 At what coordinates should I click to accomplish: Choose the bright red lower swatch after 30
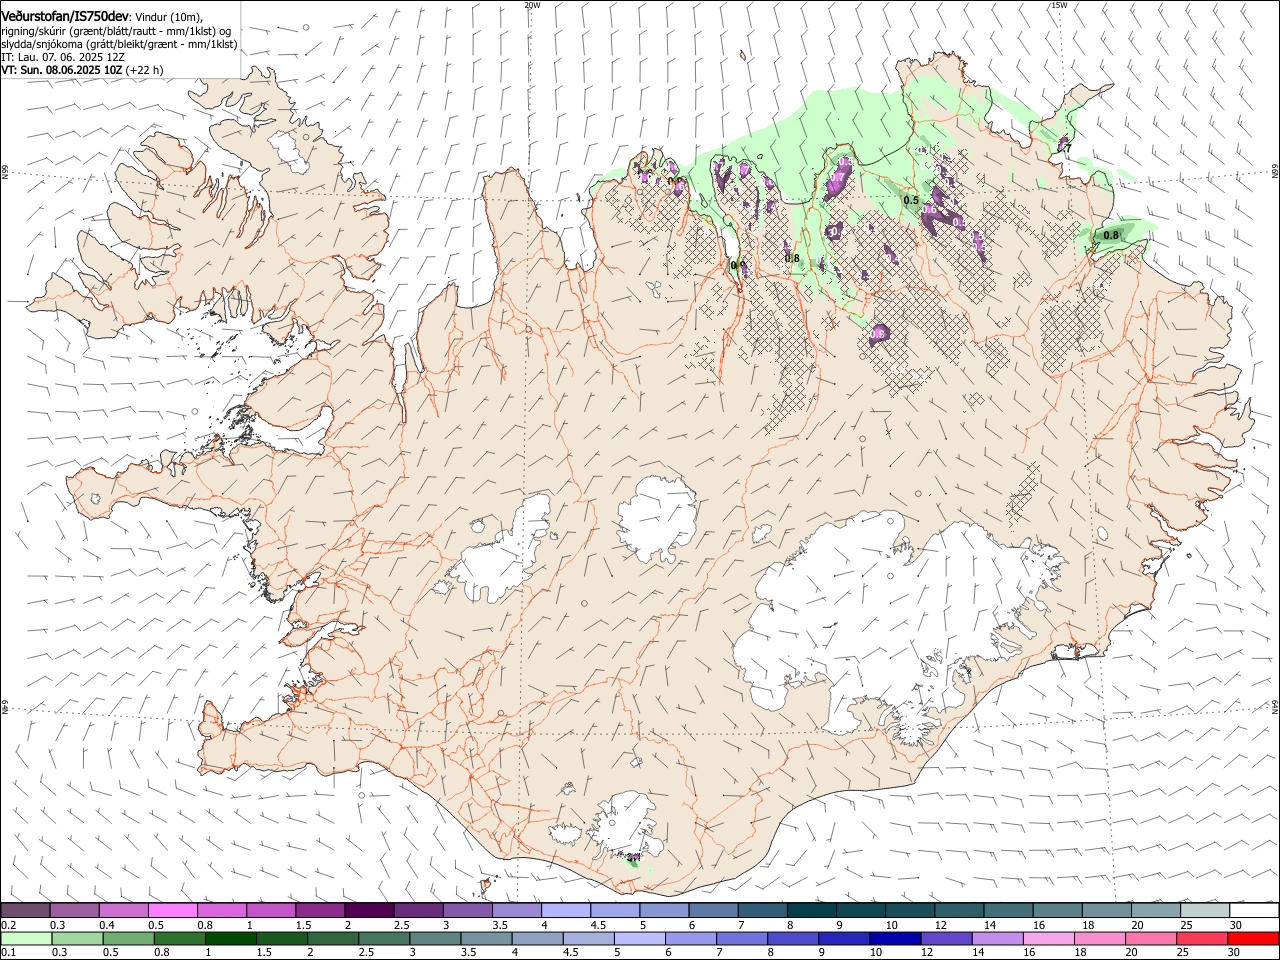tap(1253, 939)
